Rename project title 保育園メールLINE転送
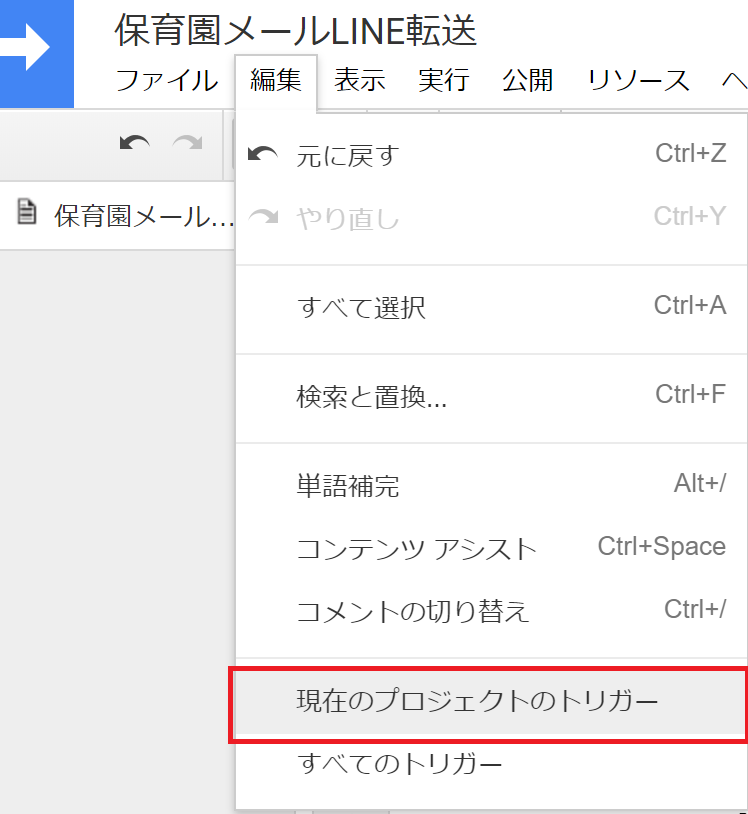The width and height of the screenshot is (748, 814). click(x=295, y=31)
